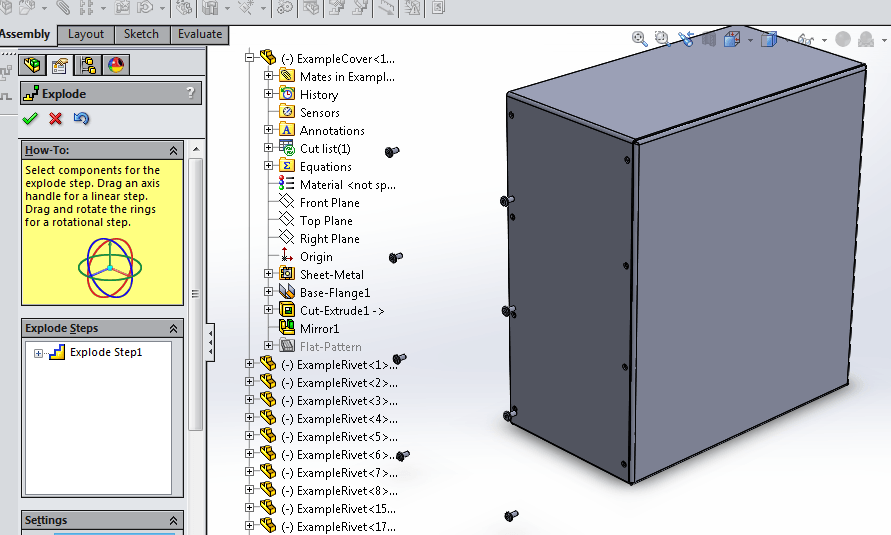Collapse the Explode Steps section
Screen dimensions: 891x535
coord(173,328)
